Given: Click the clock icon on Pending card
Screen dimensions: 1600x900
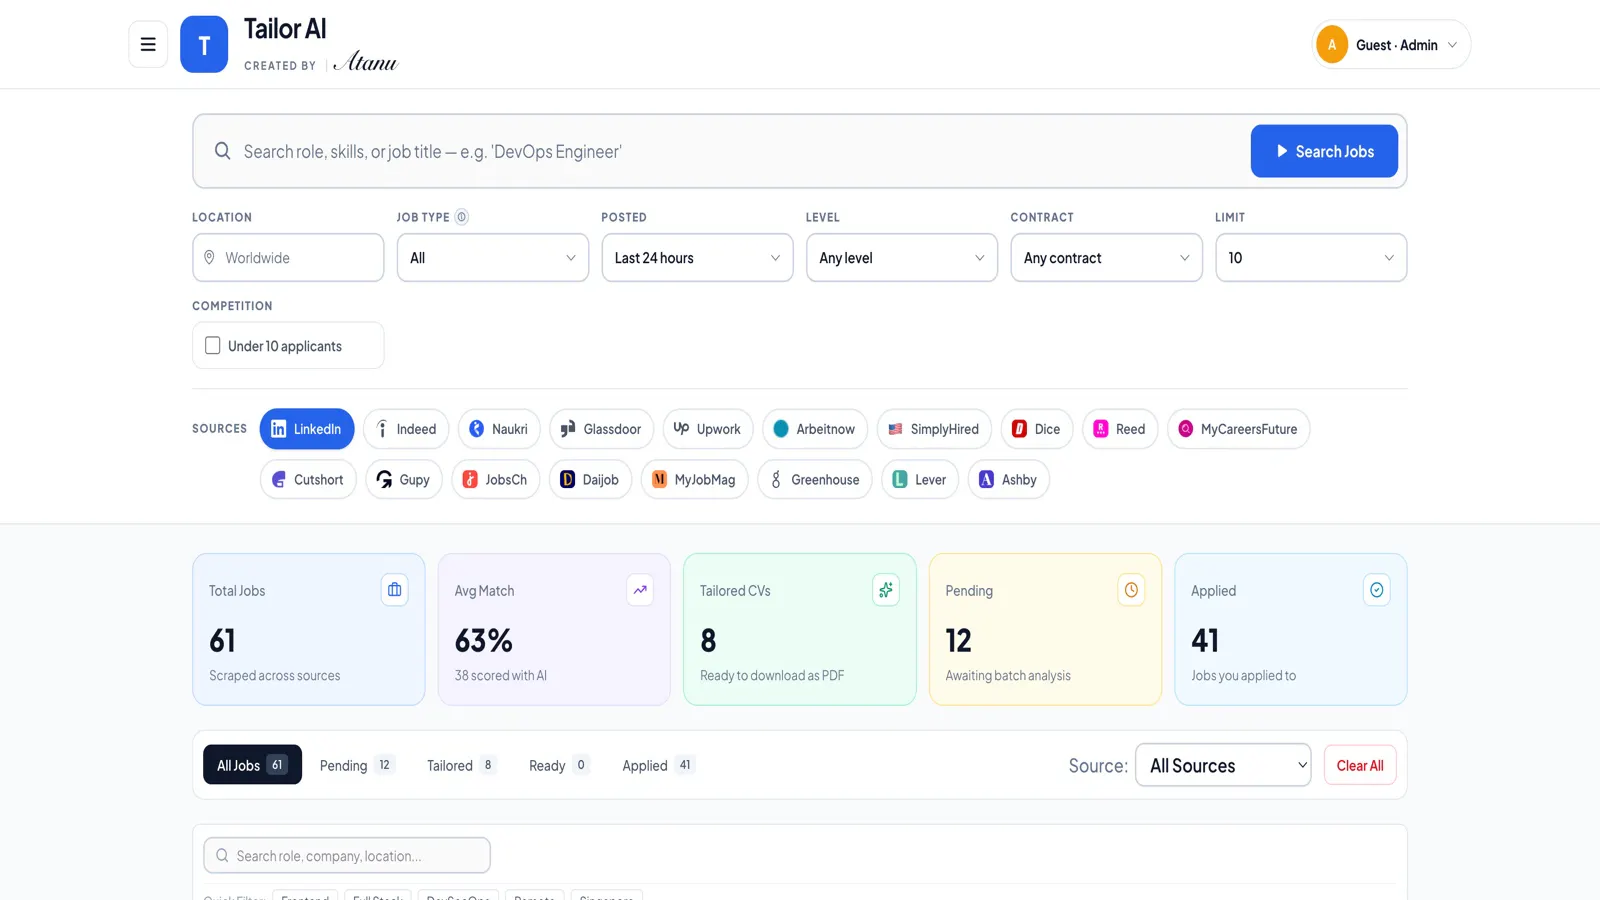Looking at the screenshot, I should click(x=1131, y=590).
